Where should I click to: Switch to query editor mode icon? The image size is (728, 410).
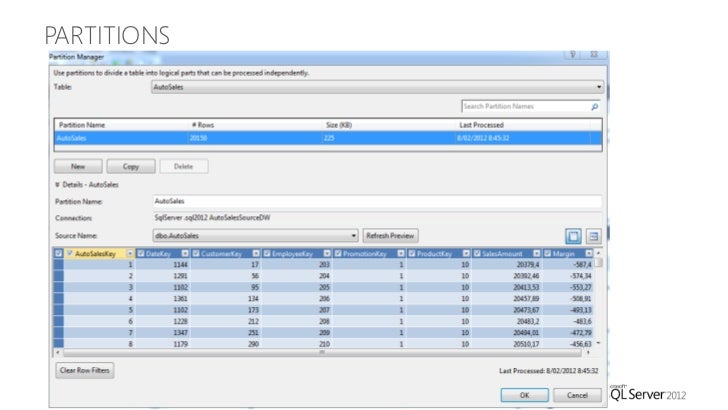tap(593, 235)
